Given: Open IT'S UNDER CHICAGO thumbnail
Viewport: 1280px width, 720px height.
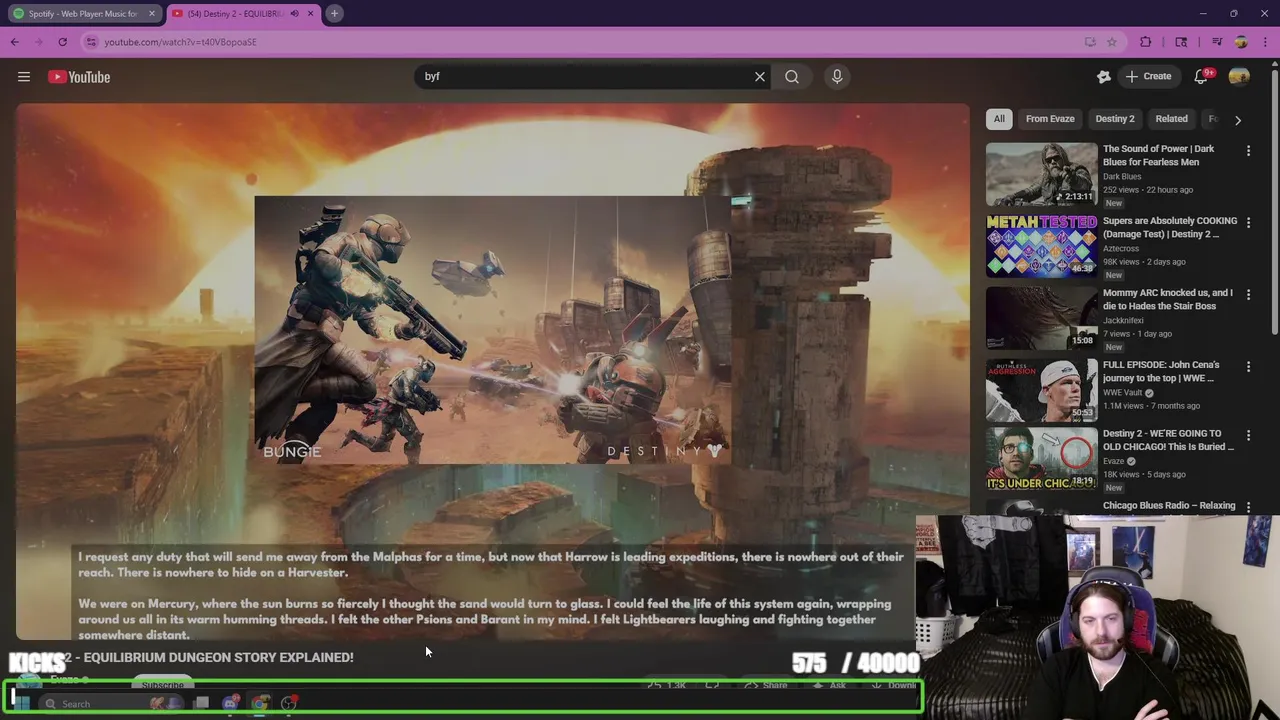Looking at the screenshot, I should 1041,459.
